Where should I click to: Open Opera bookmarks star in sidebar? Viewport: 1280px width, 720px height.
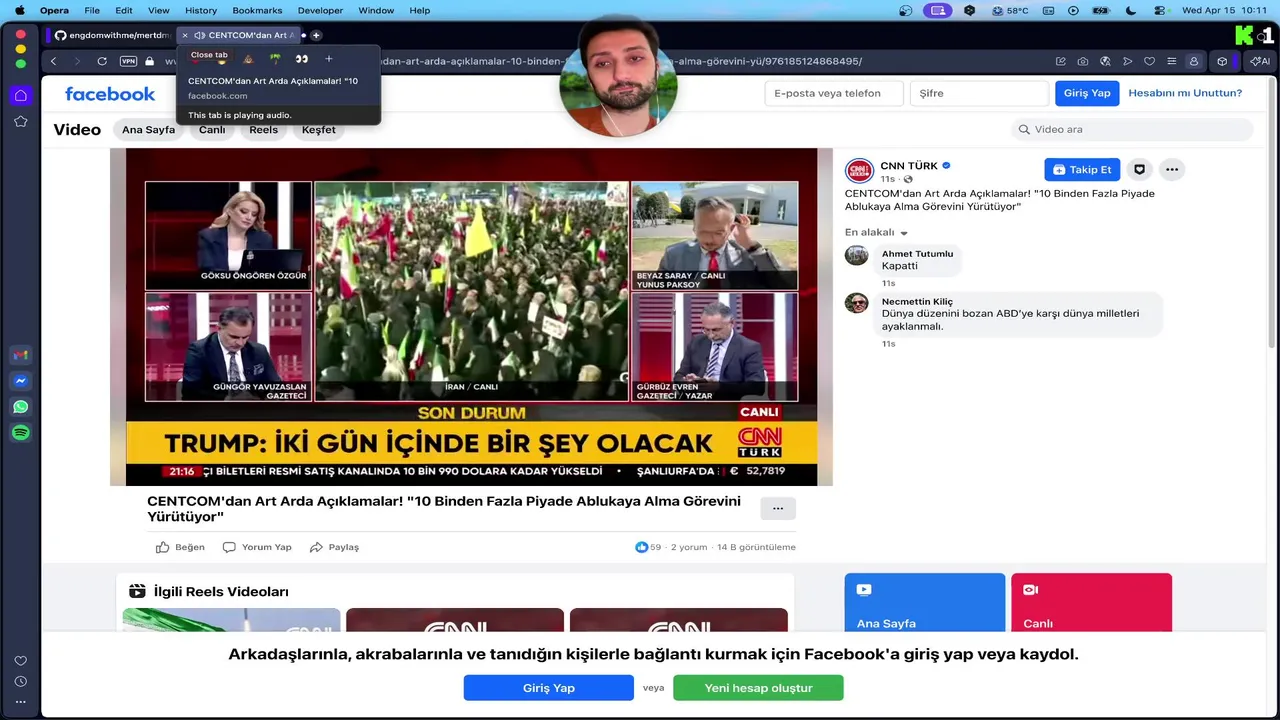pyautogui.click(x=20, y=121)
